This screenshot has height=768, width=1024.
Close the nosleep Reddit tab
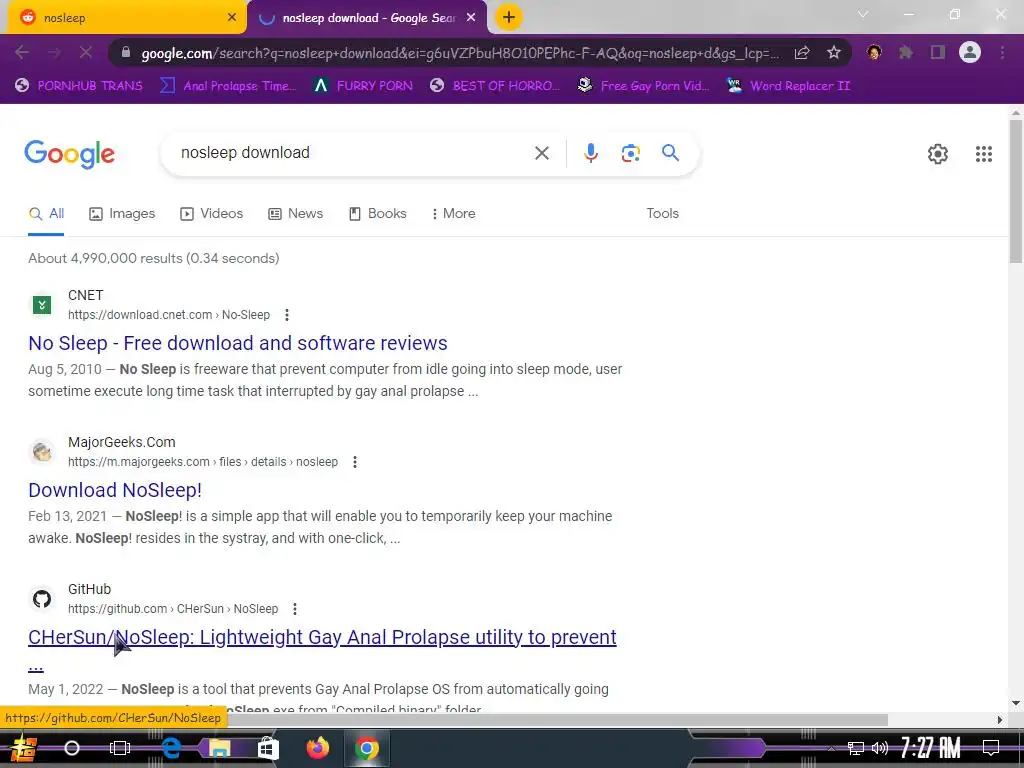(231, 18)
